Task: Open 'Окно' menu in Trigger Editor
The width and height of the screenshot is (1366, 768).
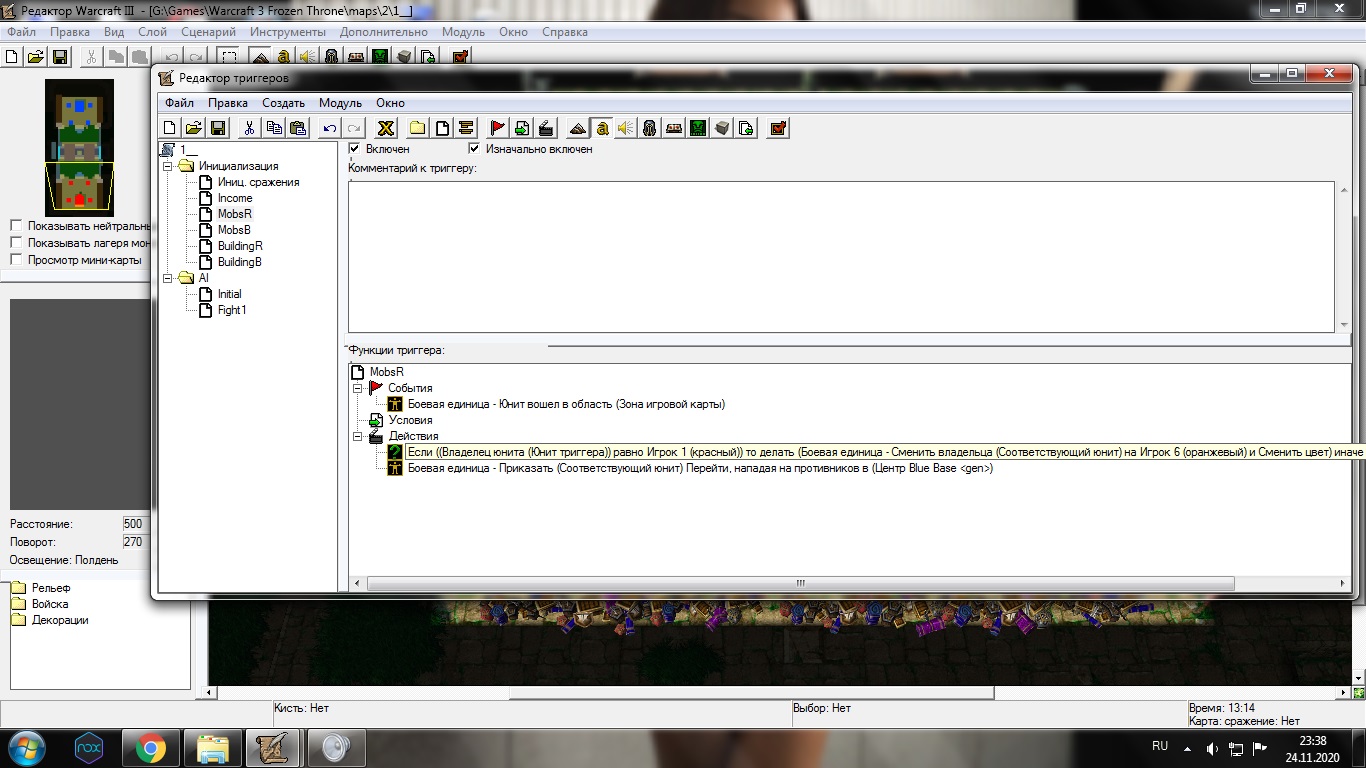Action: click(x=390, y=103)
